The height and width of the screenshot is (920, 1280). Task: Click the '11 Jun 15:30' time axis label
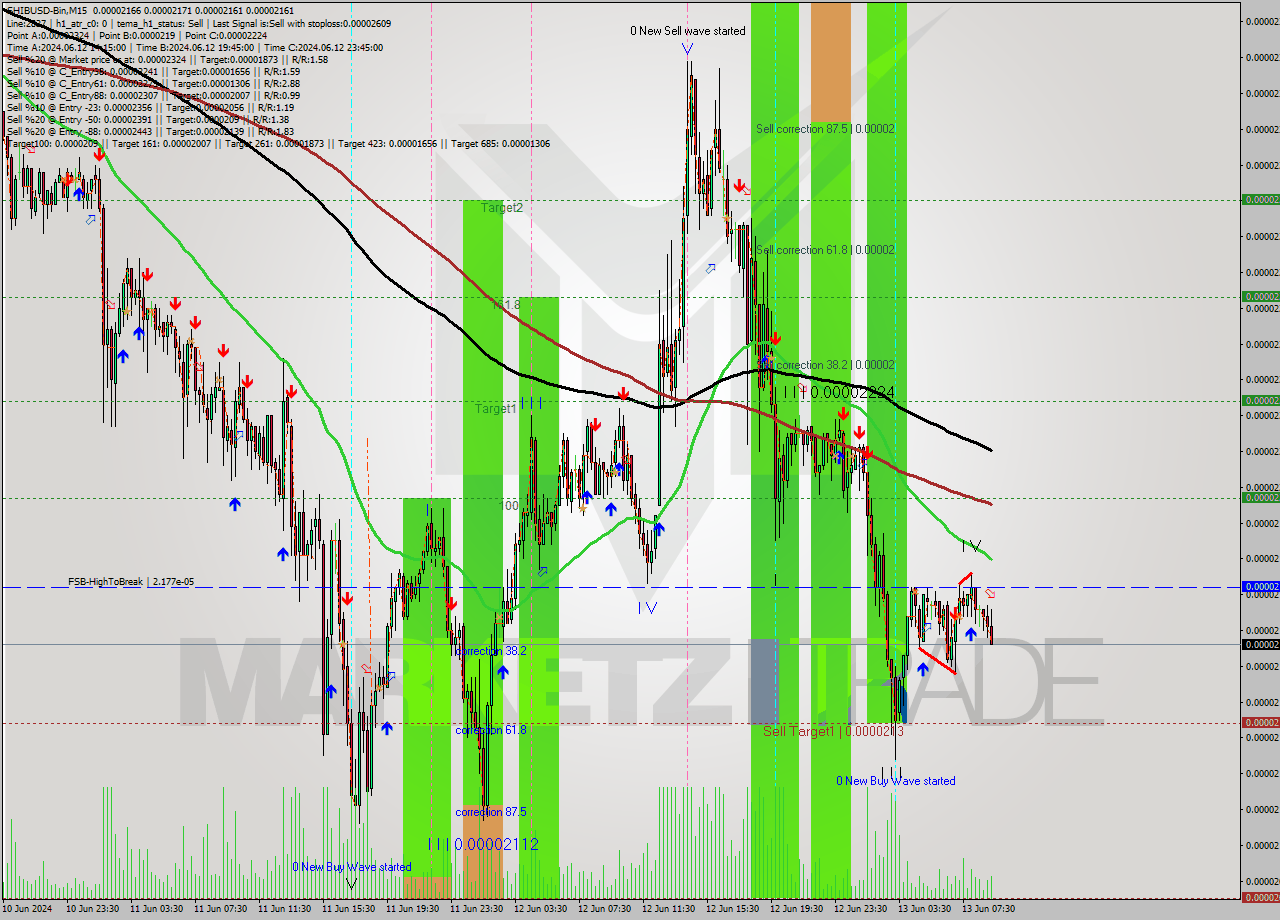(350, 909)
